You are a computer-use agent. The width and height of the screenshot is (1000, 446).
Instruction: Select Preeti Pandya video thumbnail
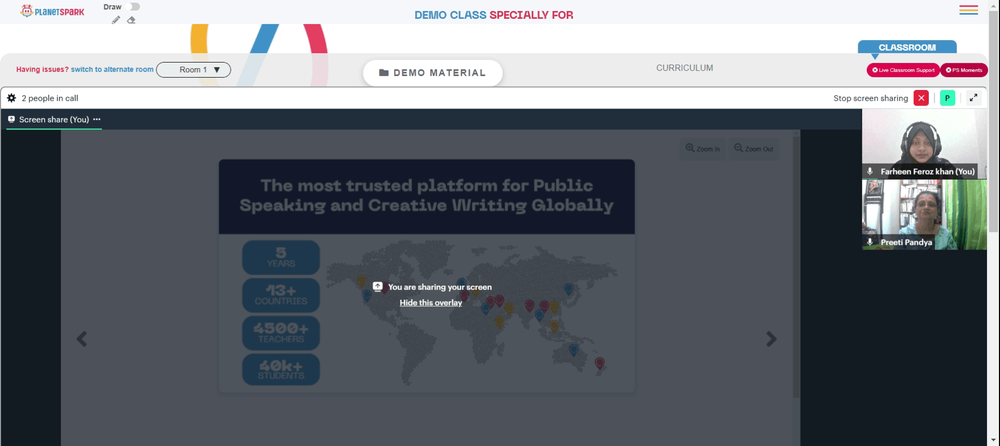(x=924, y=214)
